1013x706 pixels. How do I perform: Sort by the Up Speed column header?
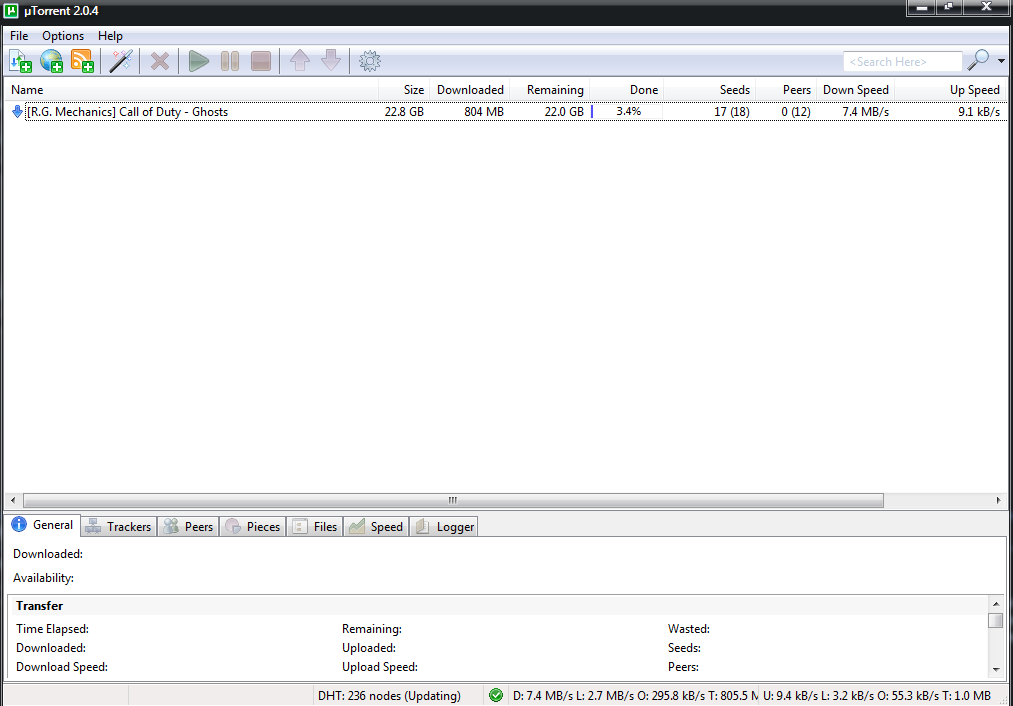(950, 90)
